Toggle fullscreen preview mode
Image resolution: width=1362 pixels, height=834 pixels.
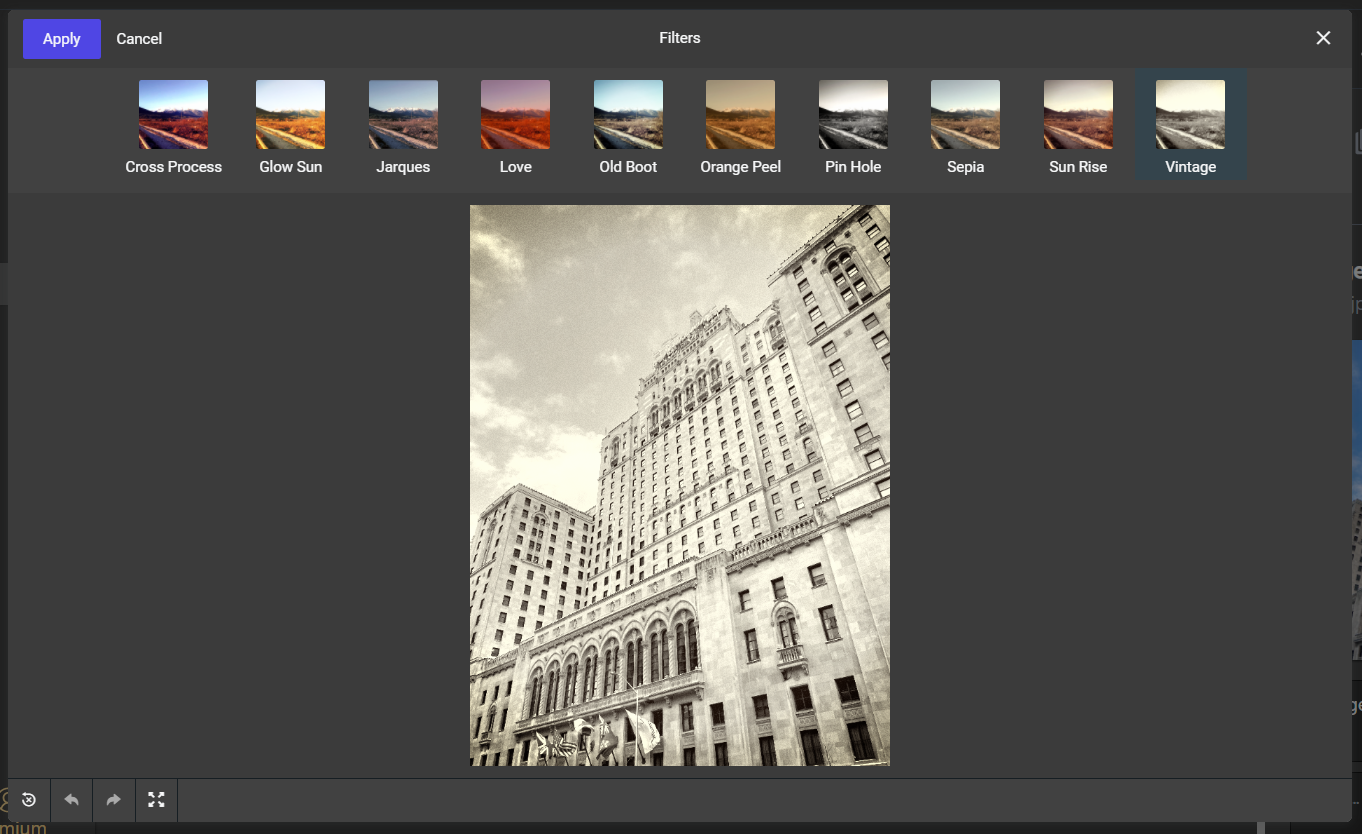point(156,800)
